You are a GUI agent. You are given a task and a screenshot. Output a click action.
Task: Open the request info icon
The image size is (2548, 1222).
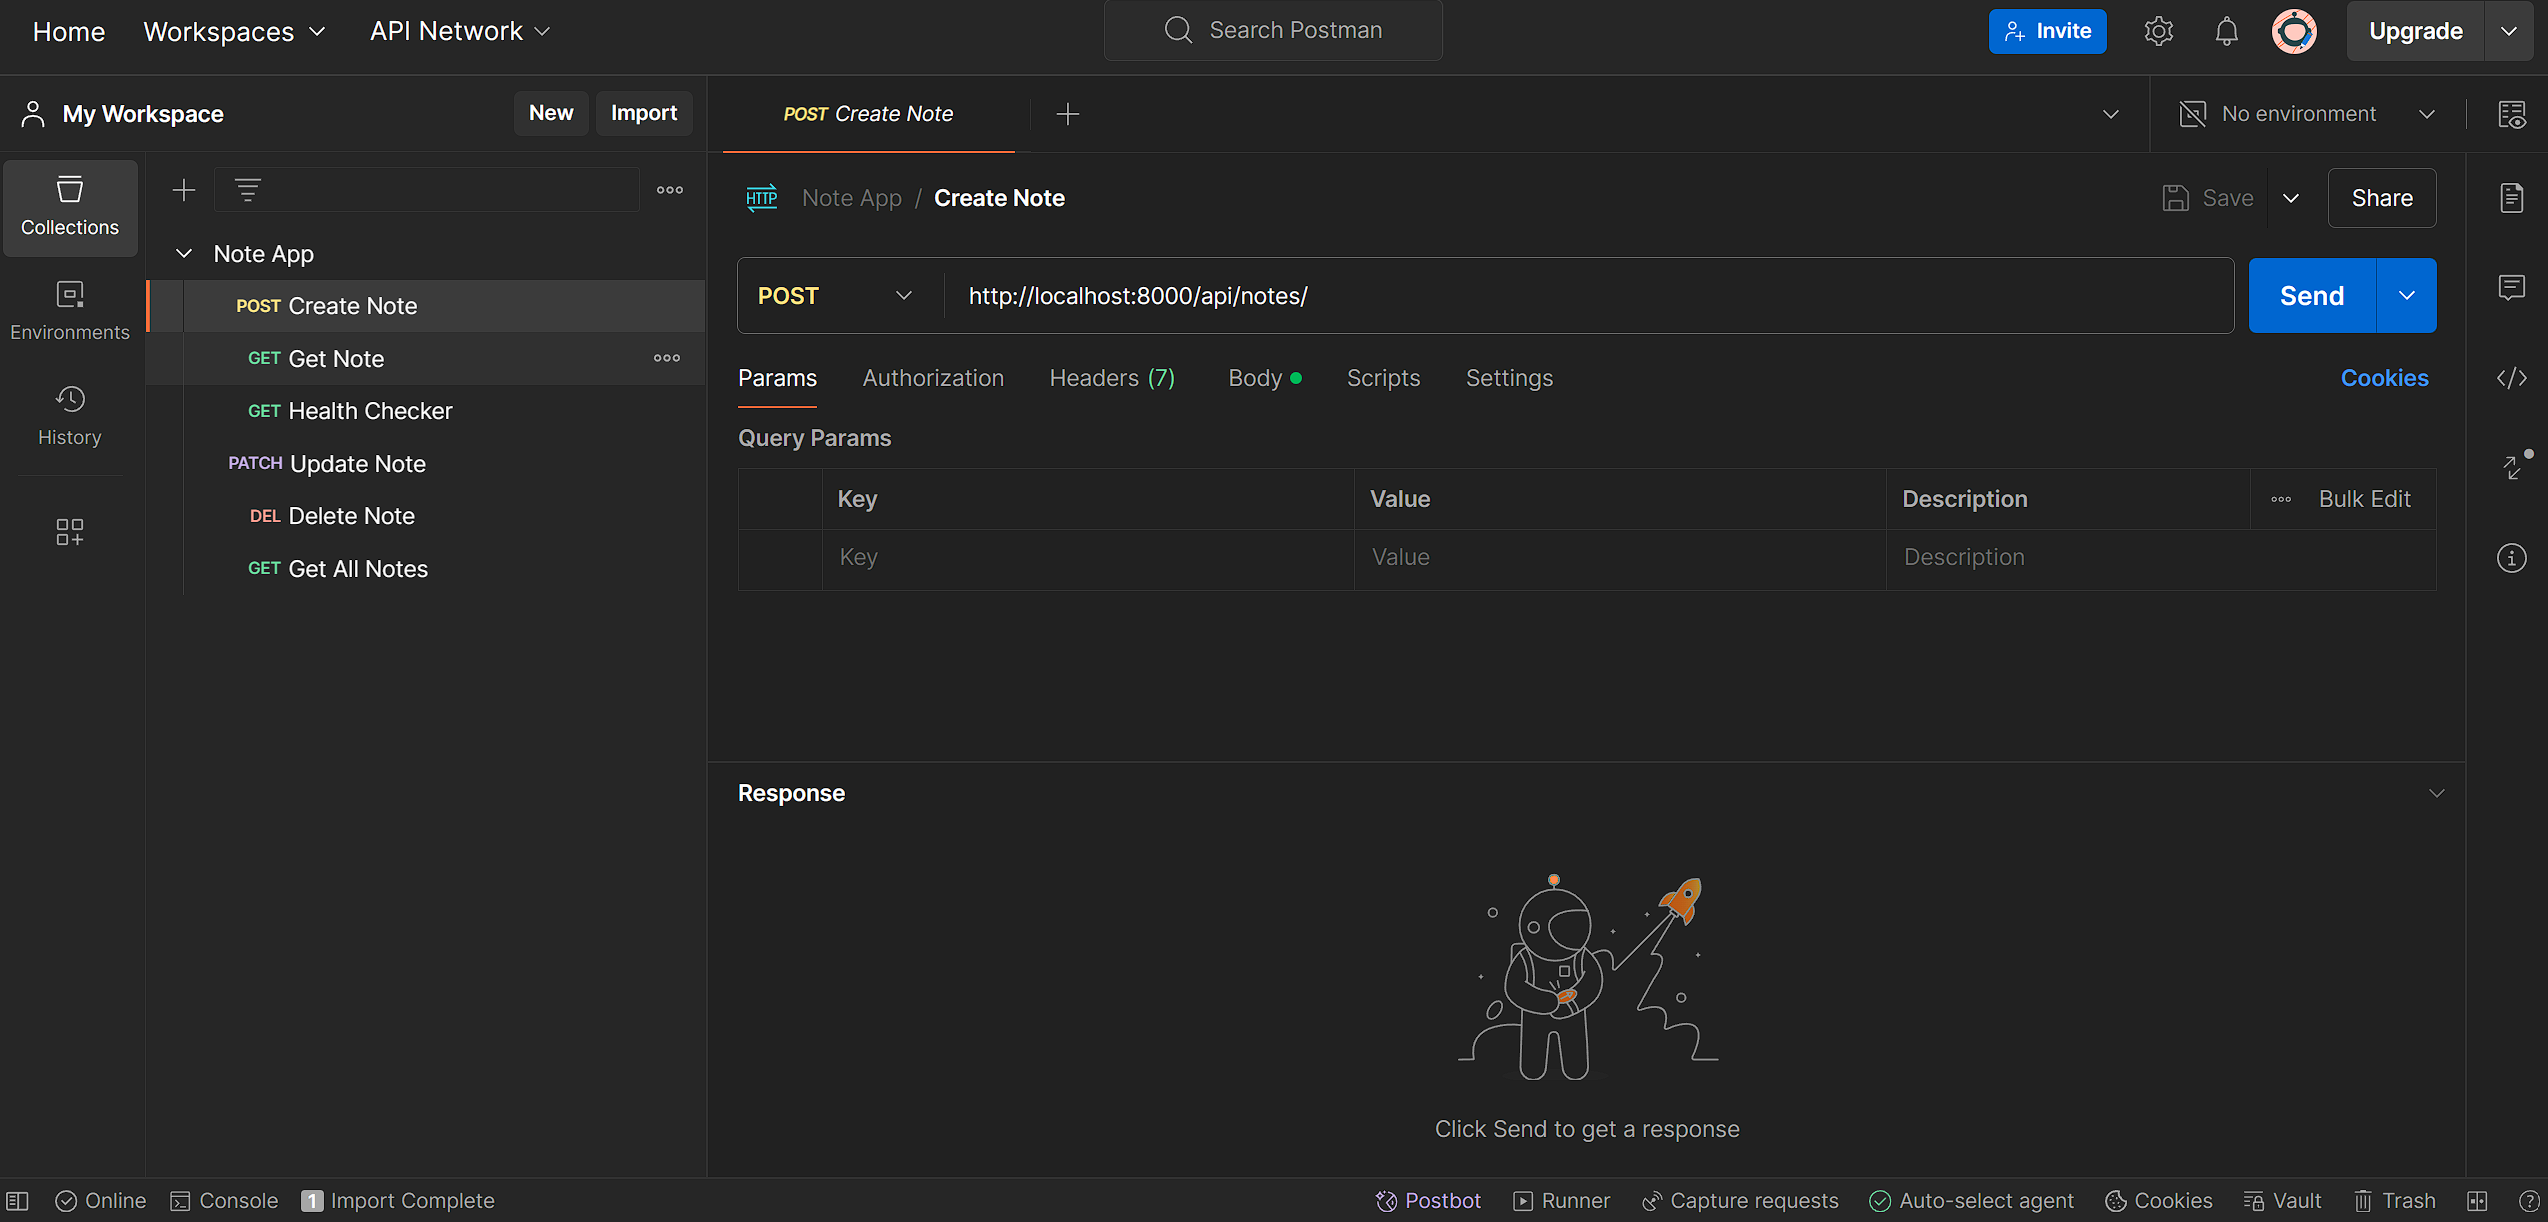click(x=2512, y=558)
